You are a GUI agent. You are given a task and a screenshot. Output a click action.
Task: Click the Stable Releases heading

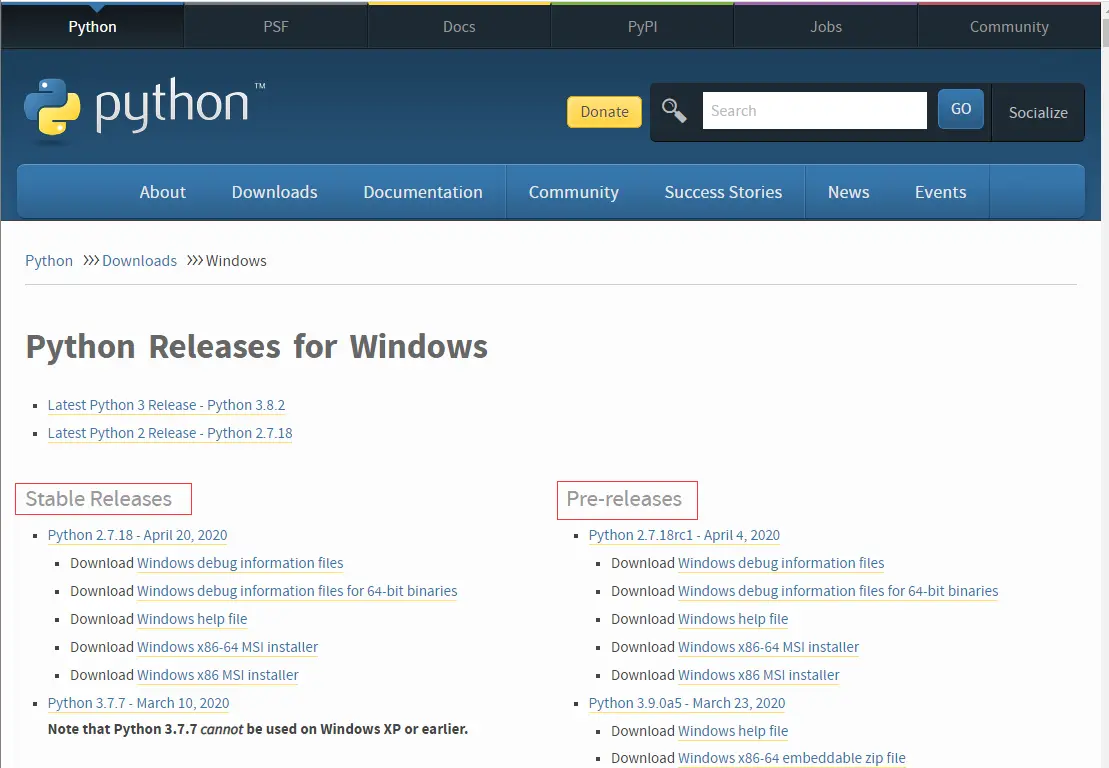coord(99,499)
